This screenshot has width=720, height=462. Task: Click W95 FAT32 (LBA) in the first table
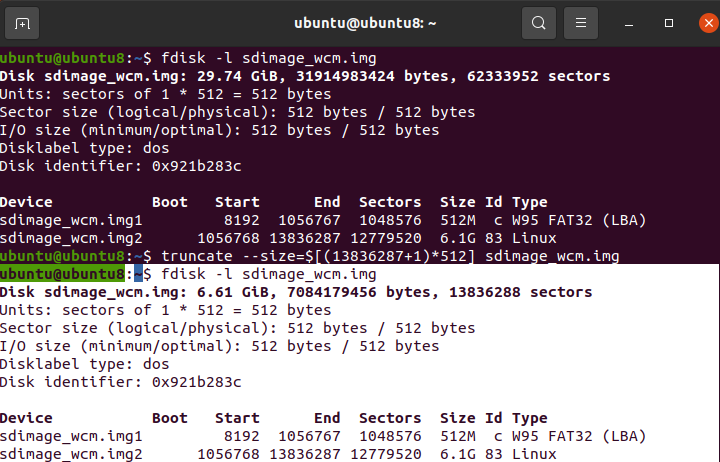point(579,220)
